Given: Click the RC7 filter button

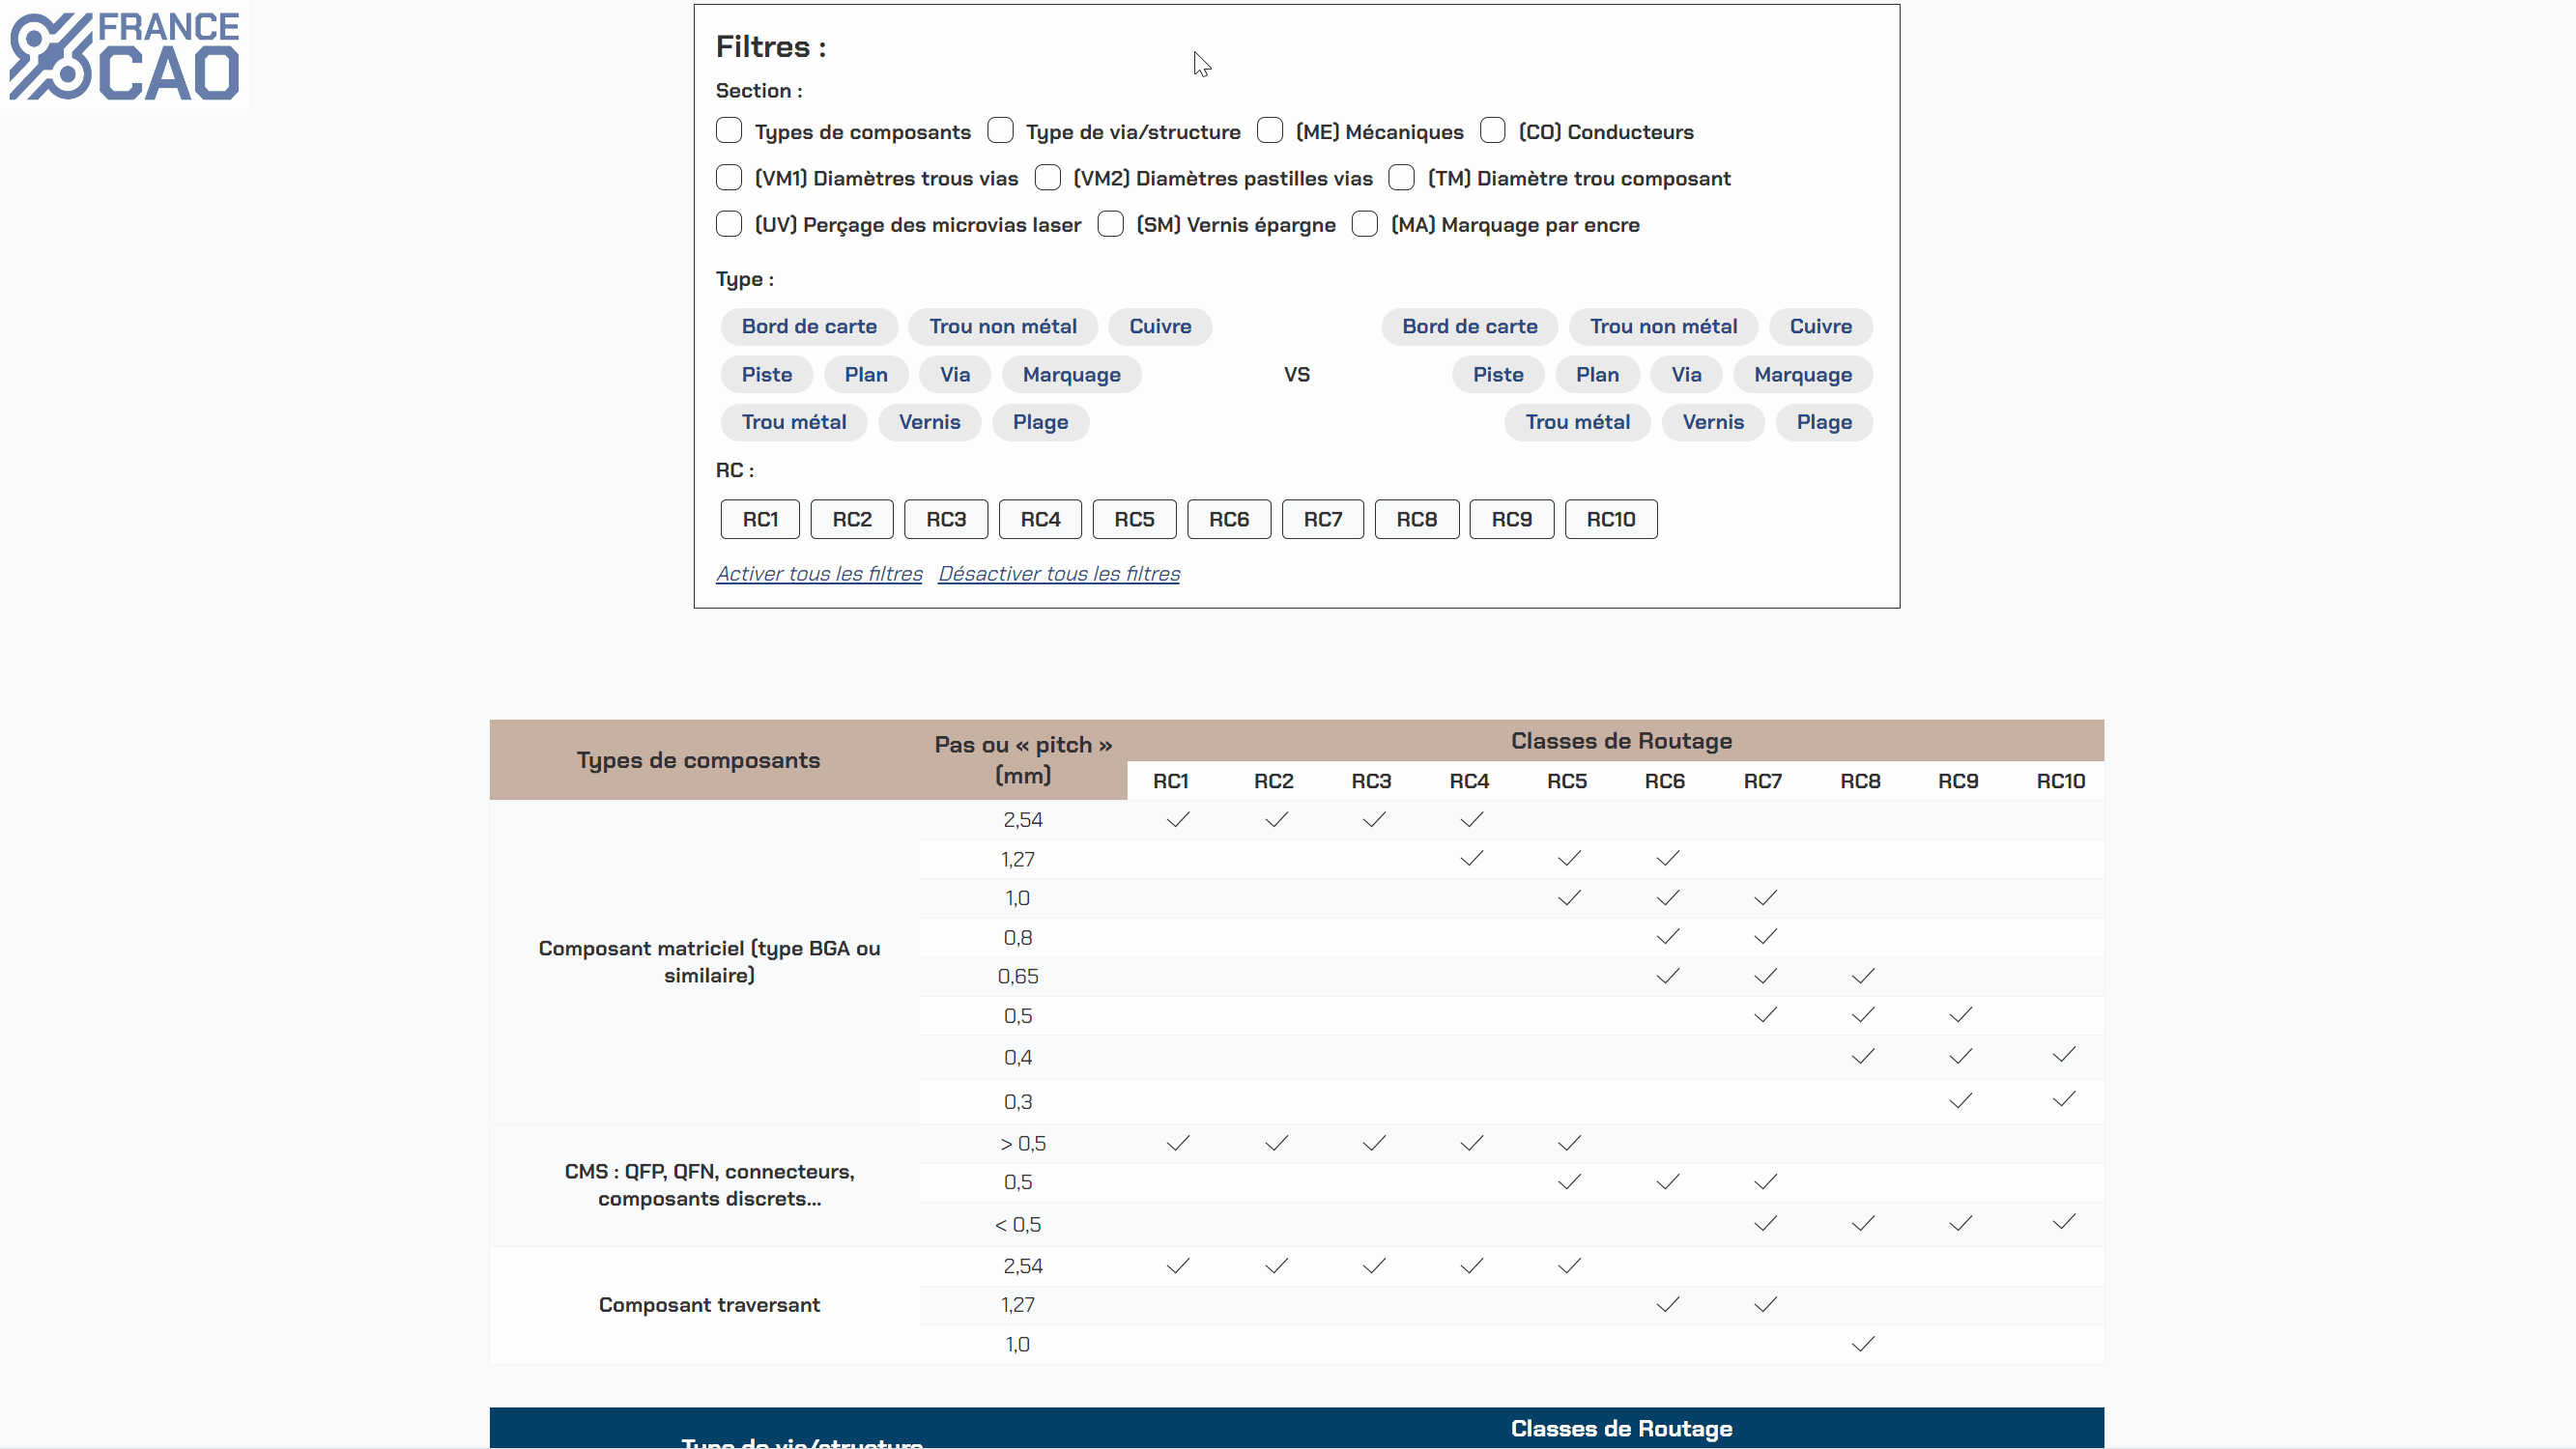Looking at the screenshot, I should tap(1322, 519).
